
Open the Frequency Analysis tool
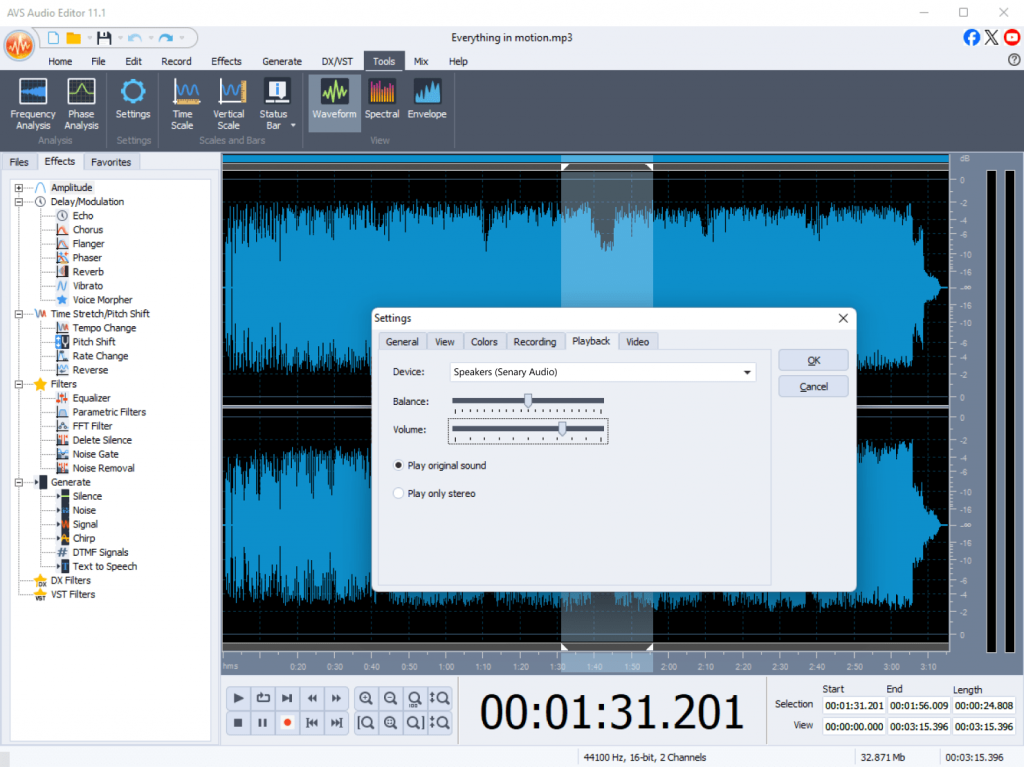click(x=33, y=104)
